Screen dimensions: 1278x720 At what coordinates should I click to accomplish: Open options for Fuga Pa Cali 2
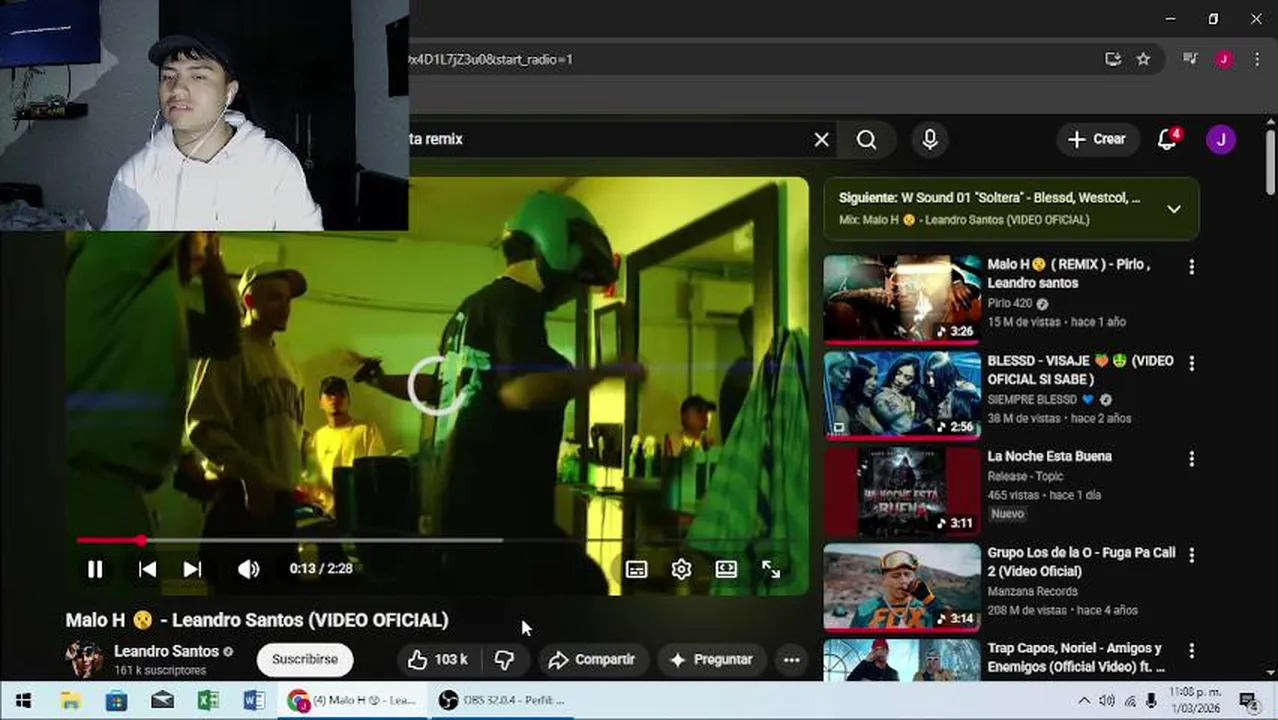coord(1191,555)
